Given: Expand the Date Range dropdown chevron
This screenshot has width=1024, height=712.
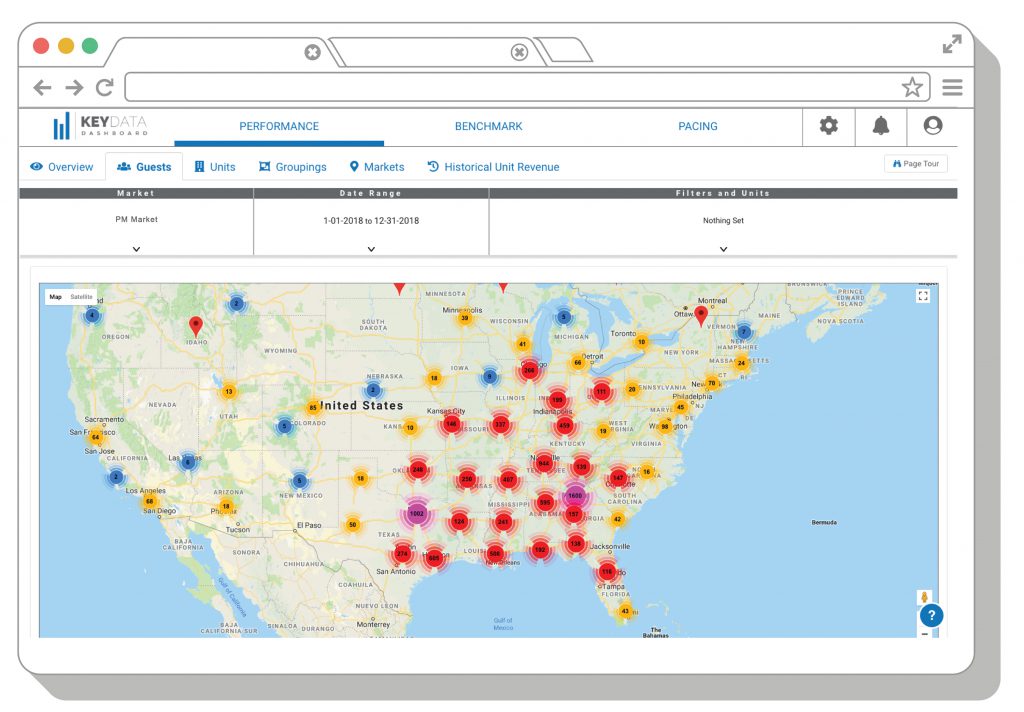Looking at the screenshot, I should pos(371,249).
